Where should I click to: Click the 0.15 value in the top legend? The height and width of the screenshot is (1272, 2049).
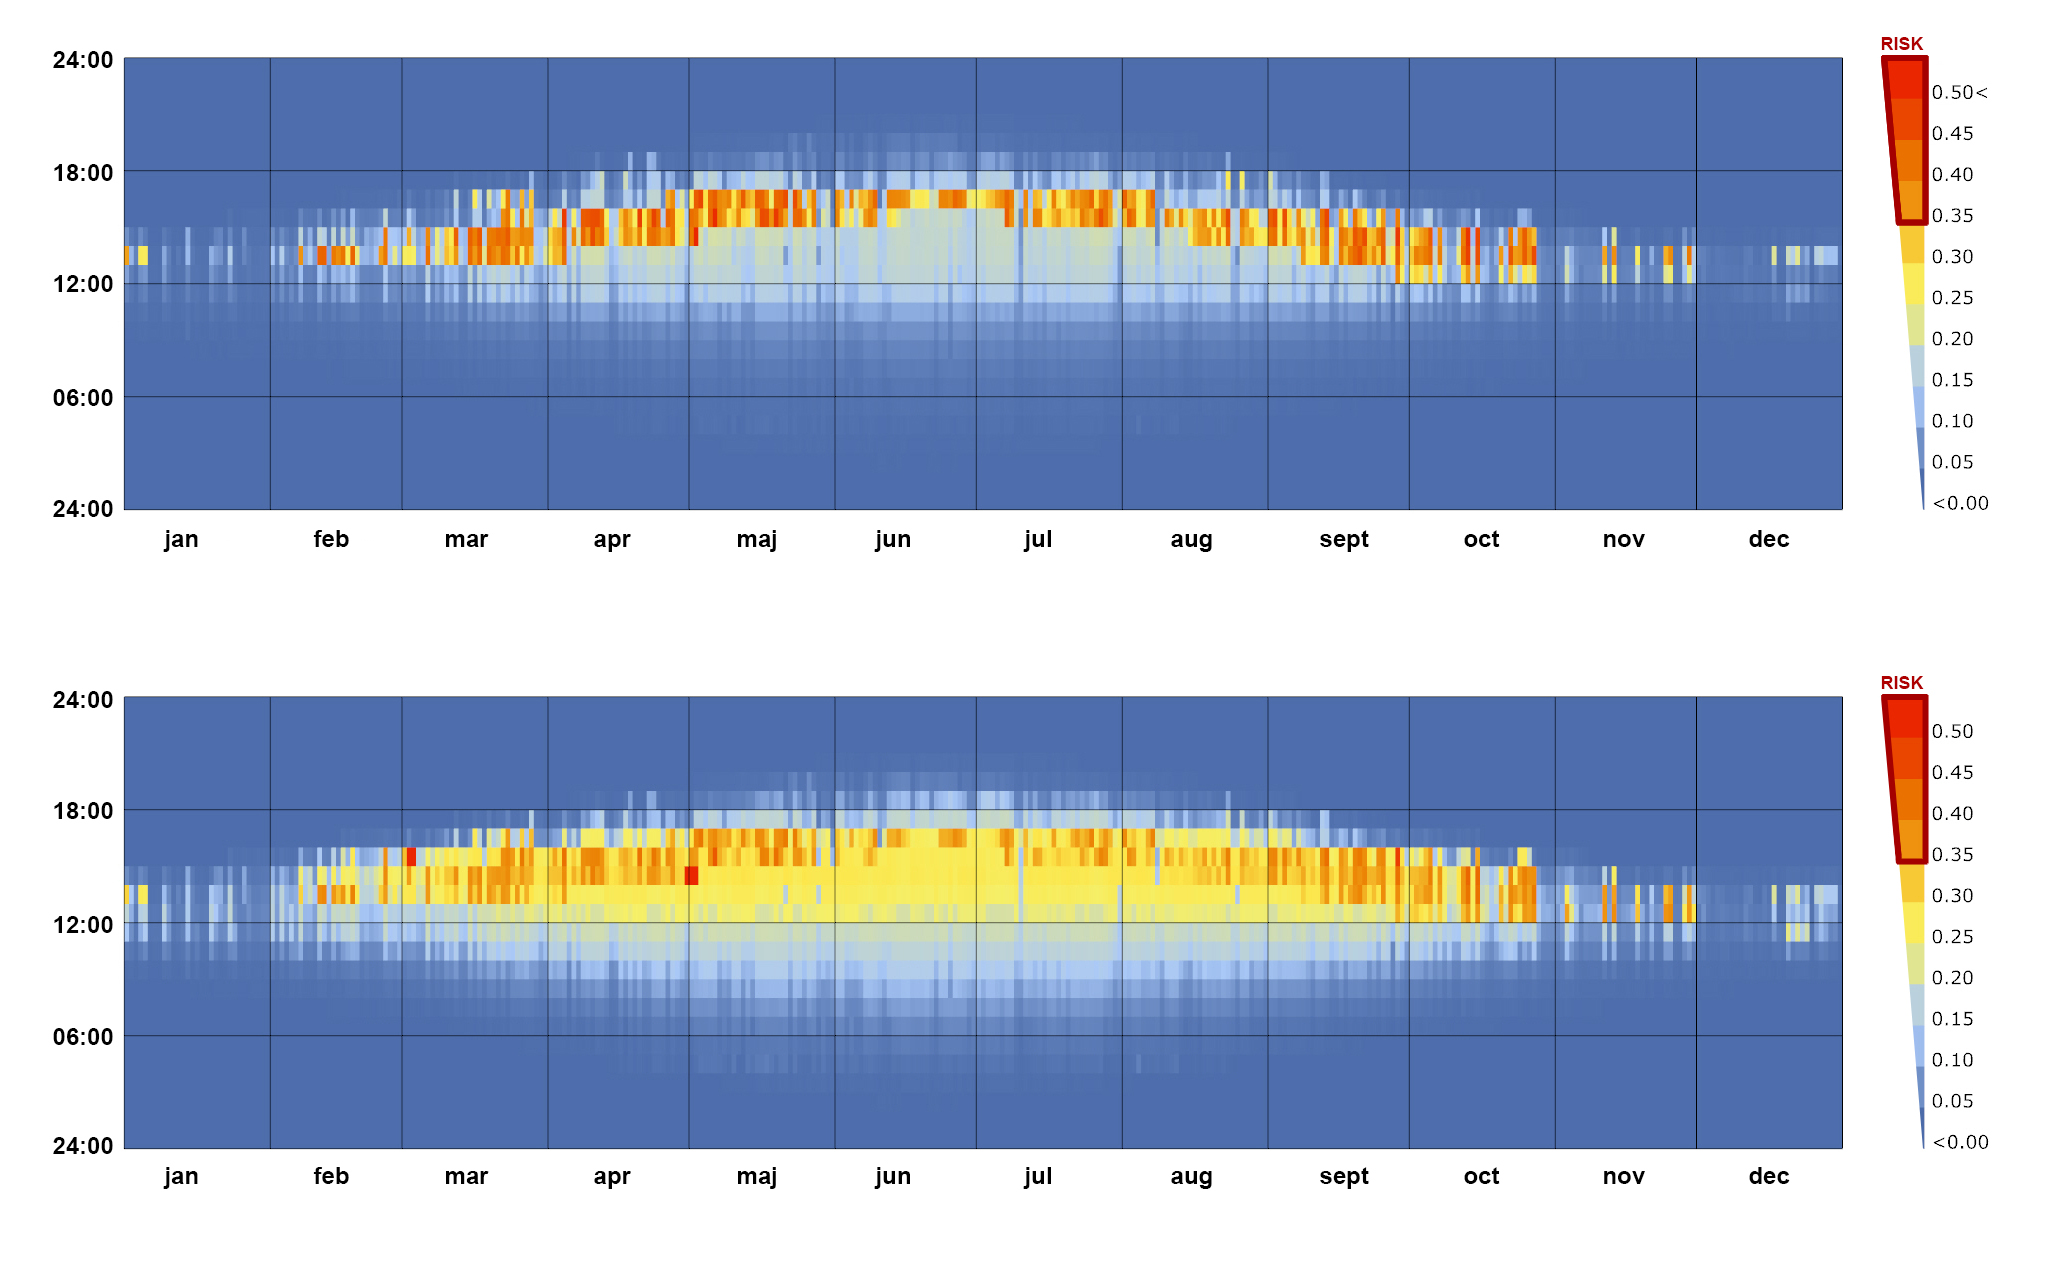pos(1952,379)
